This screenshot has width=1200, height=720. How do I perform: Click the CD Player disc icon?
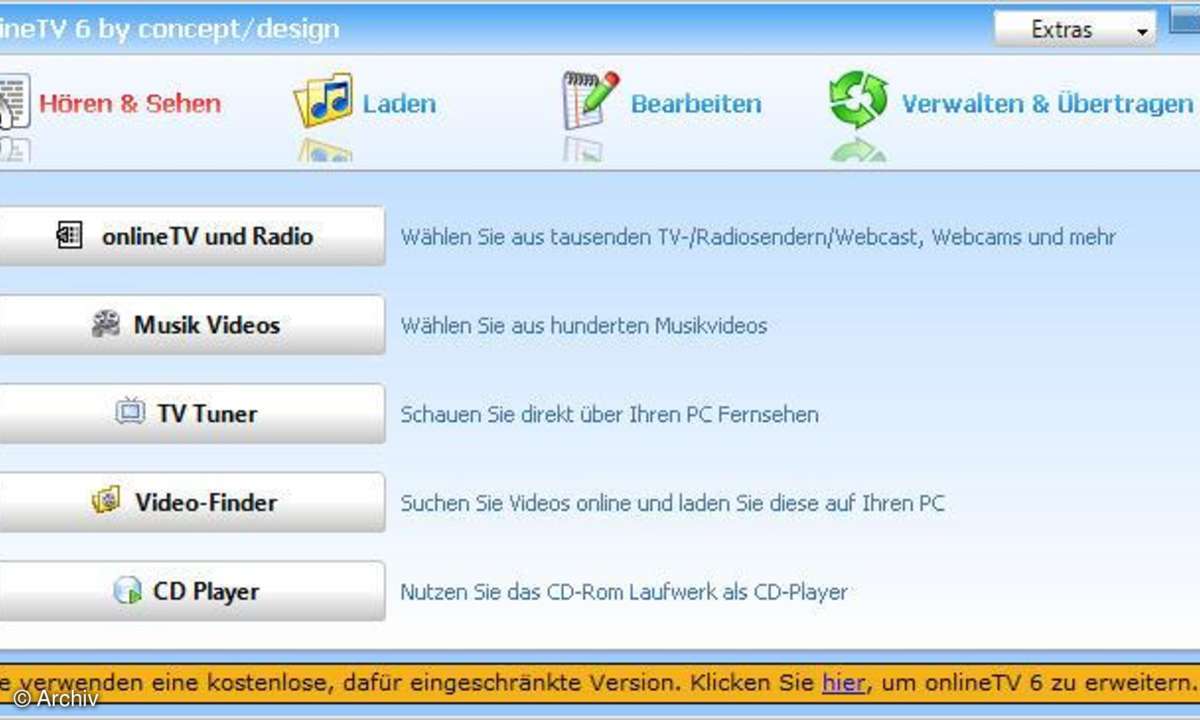pyautogui.click(x=127, y=590)
